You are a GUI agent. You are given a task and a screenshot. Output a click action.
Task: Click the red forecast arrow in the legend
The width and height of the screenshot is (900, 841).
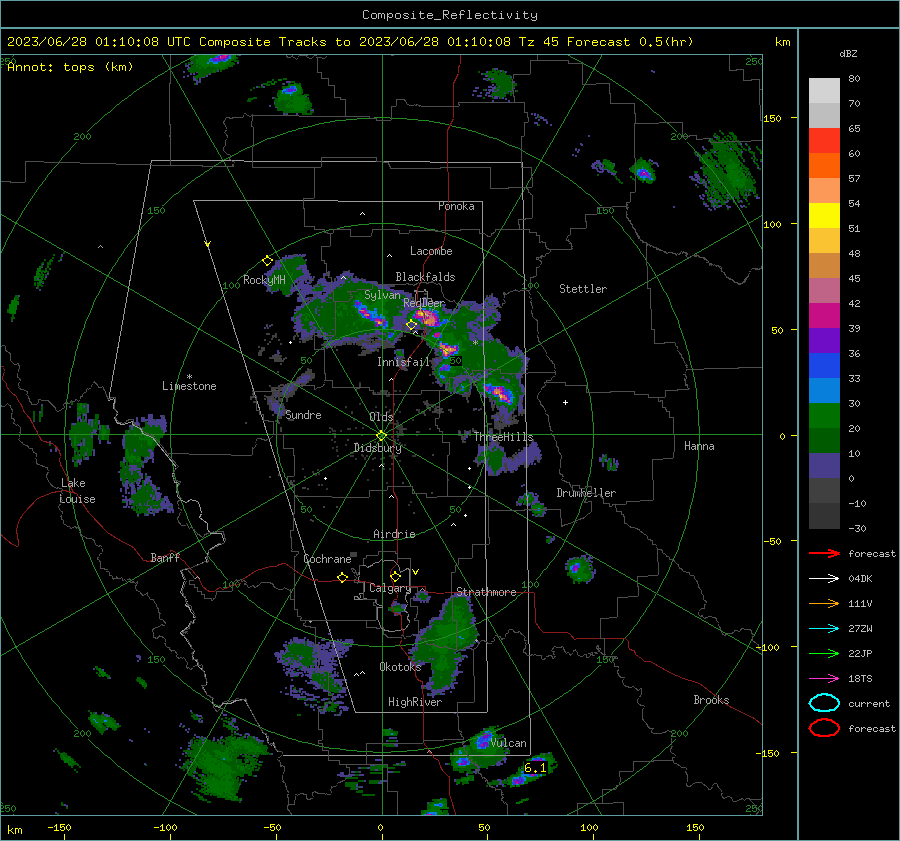(x=824, y=553)
